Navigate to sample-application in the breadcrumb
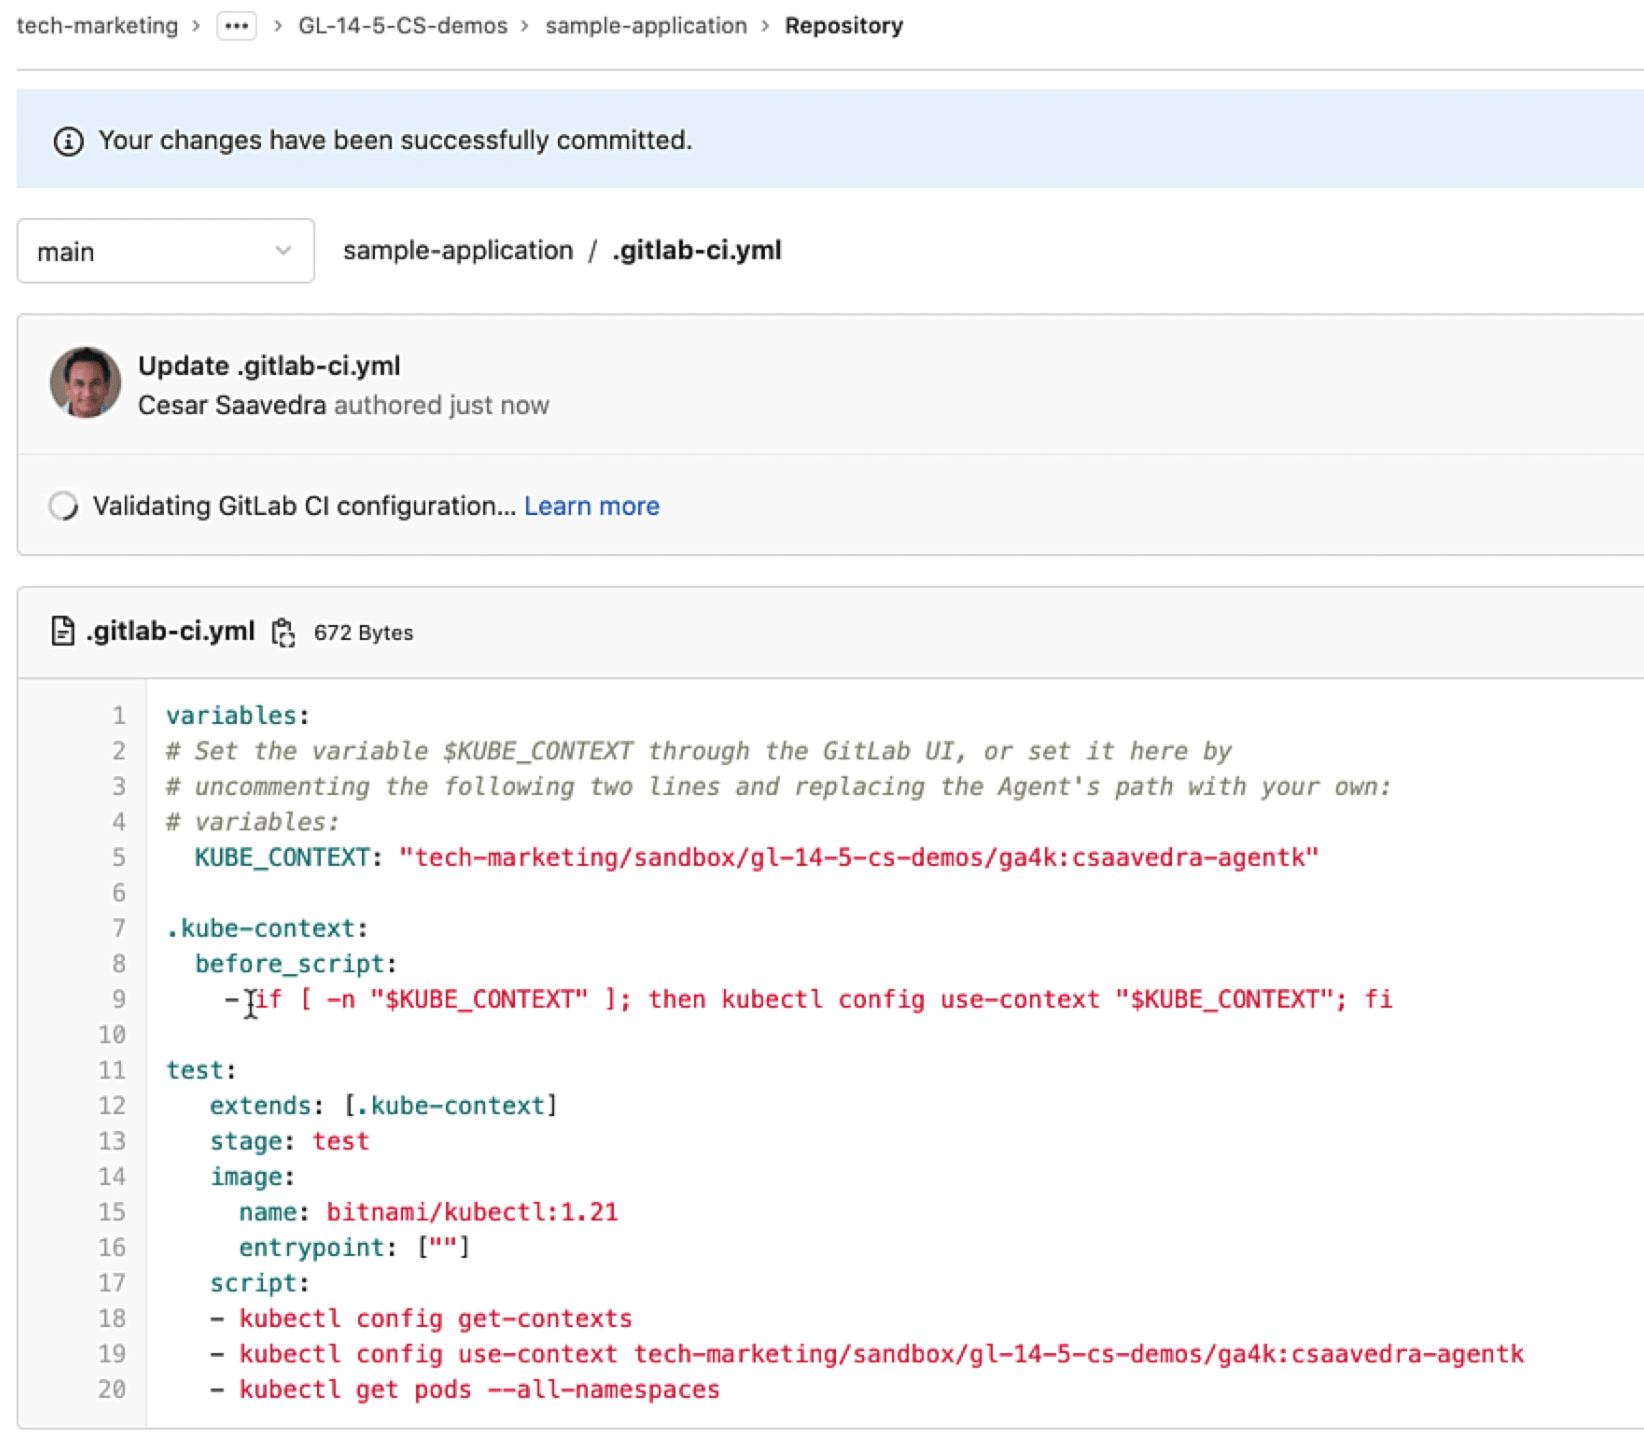Screen dimensions: 1644x1446 645,26
